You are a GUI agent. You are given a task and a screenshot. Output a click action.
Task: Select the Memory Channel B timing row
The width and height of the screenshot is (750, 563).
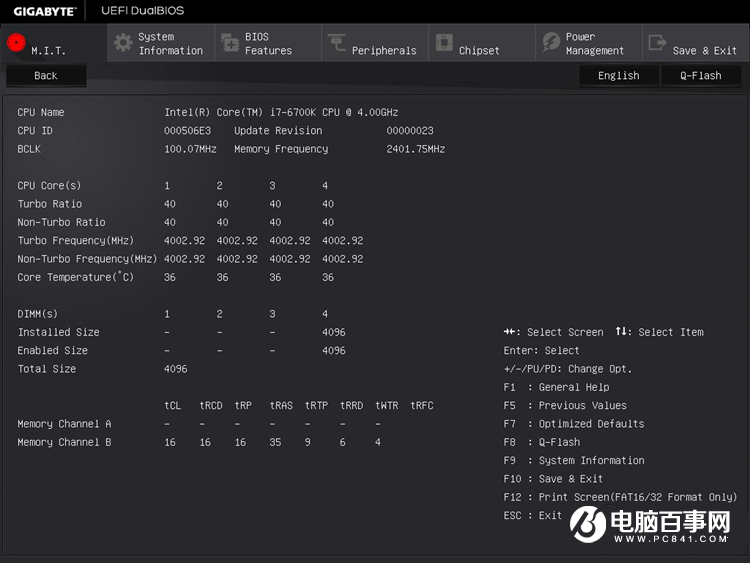[x=65, y=442]
